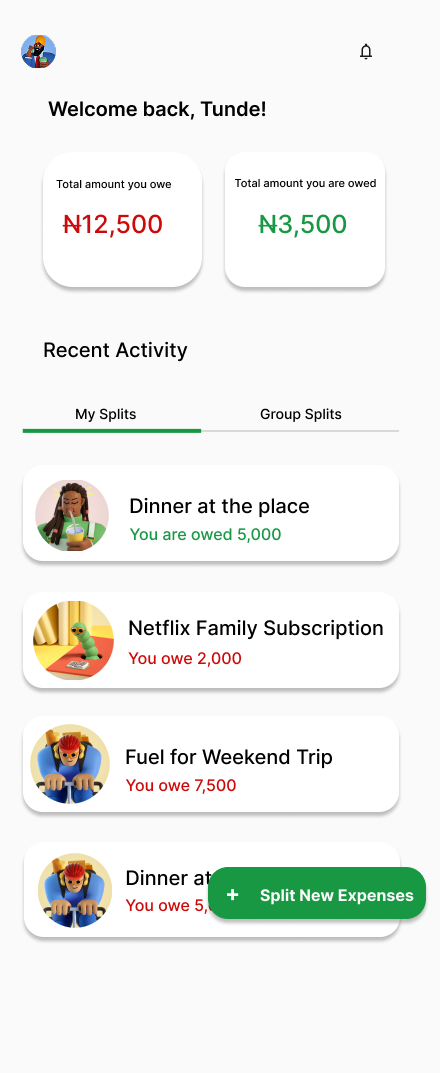The image size is (440, 1073).
Task: Select the ₦3,500 amount owed to you
Action: pos(303,224)
